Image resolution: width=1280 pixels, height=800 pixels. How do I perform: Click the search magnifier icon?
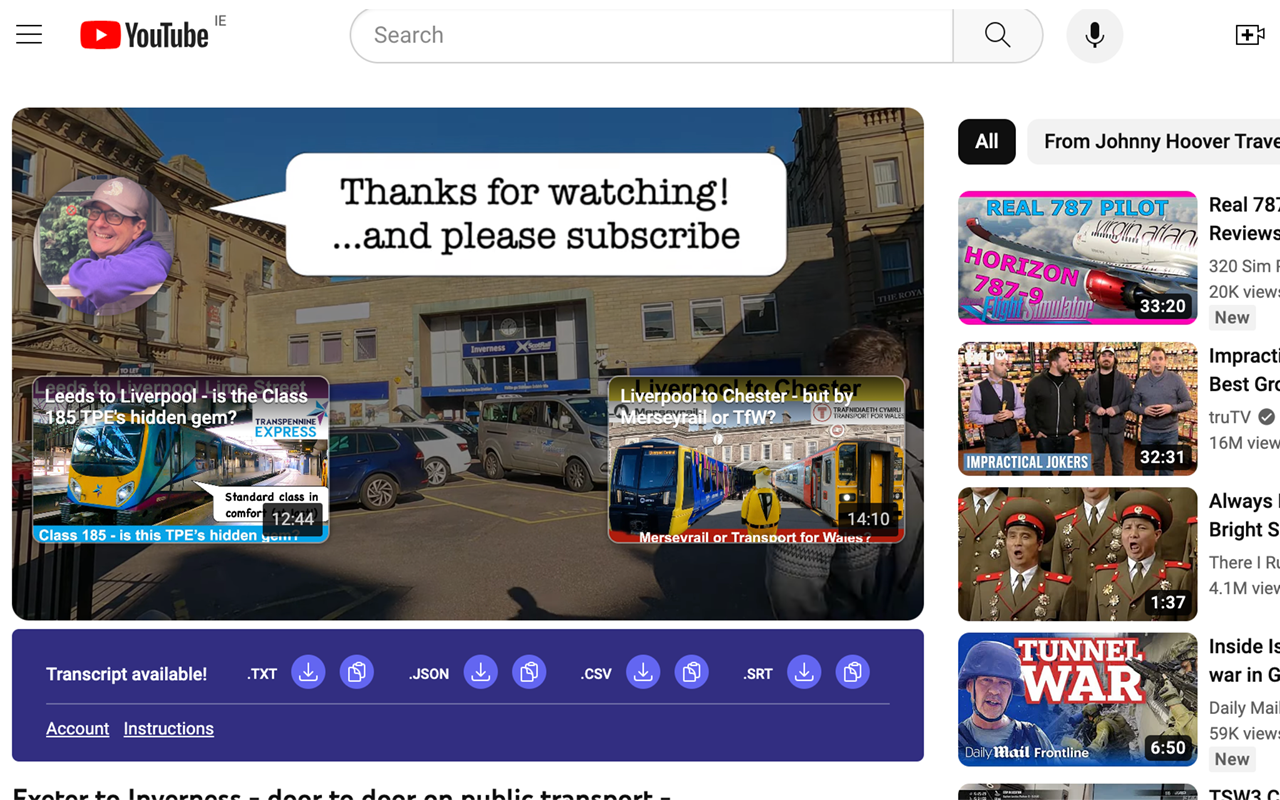(997, 34)
